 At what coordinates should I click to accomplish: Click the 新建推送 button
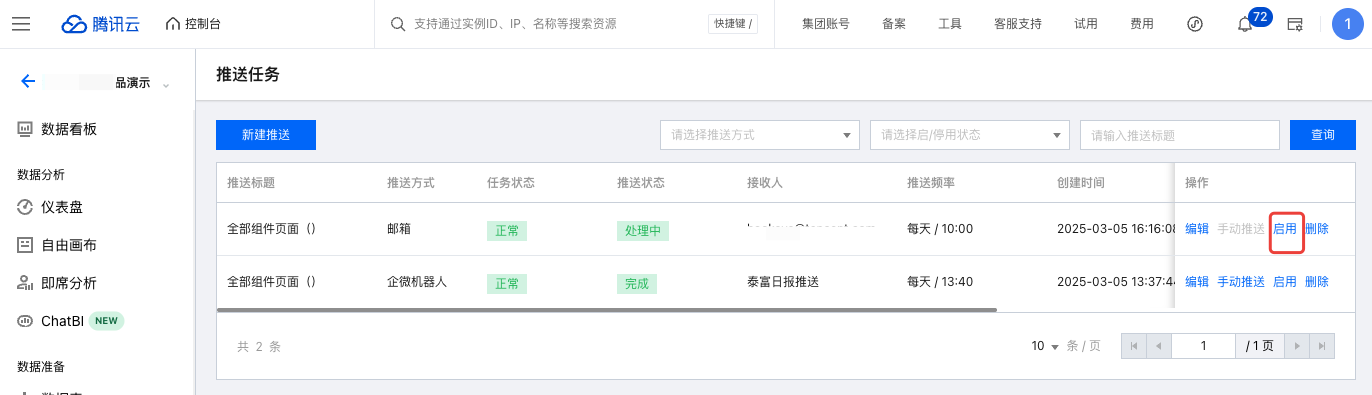pyautogui.click(x=266, y=134)
